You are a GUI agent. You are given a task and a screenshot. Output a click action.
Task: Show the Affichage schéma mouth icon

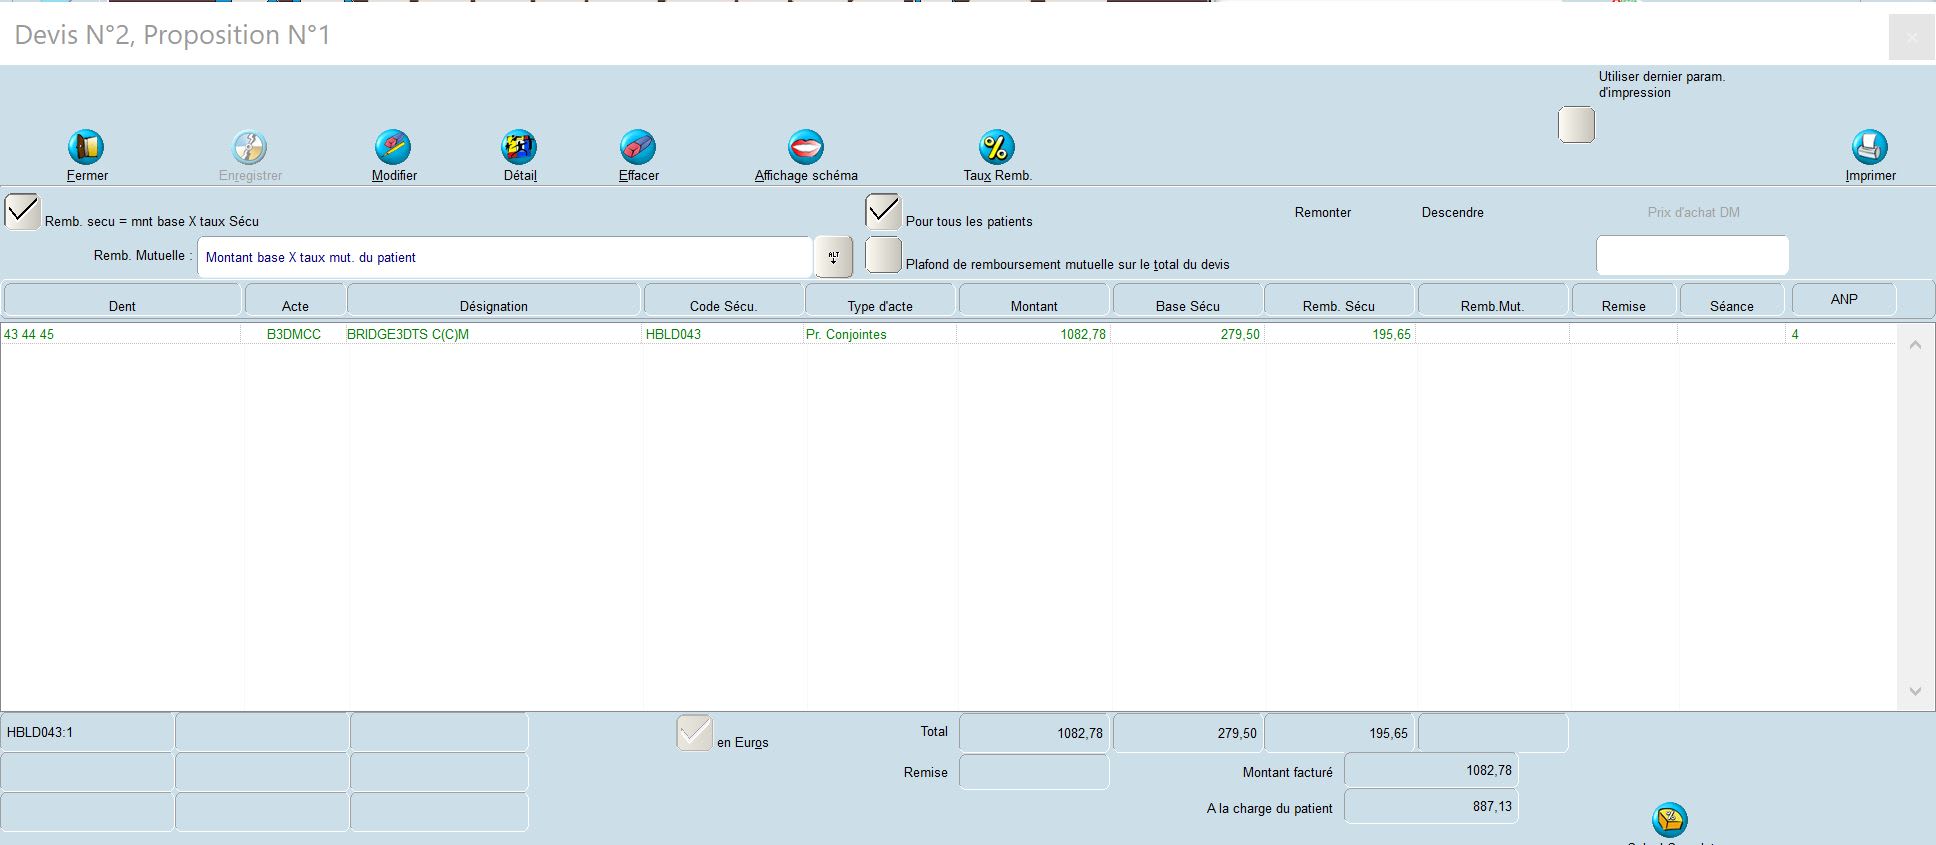(x=806, y=147)
